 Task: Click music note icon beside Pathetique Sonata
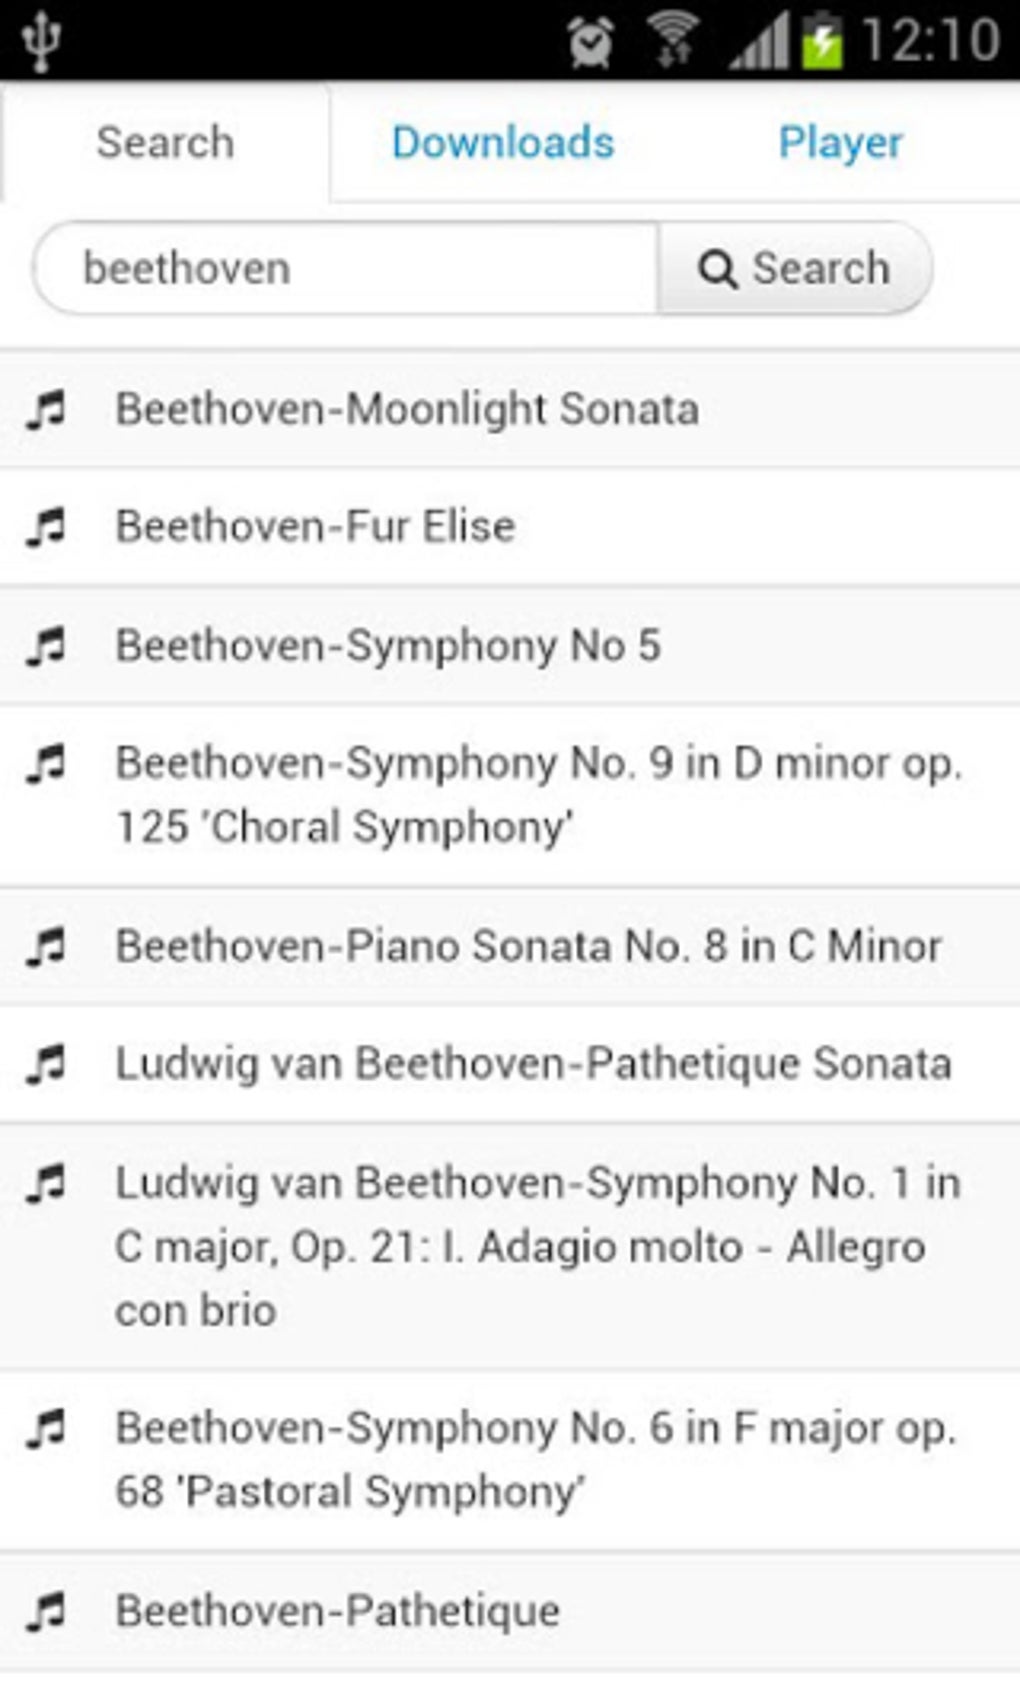click(x=46, y=1064)
